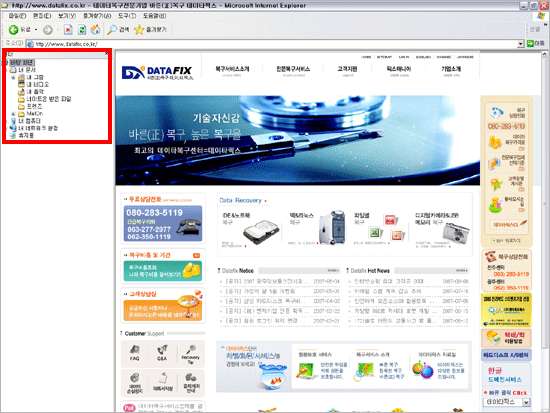This screenshot has width=550, height=413.
Task: Click the page icon in the address bar
Action: 31,44
